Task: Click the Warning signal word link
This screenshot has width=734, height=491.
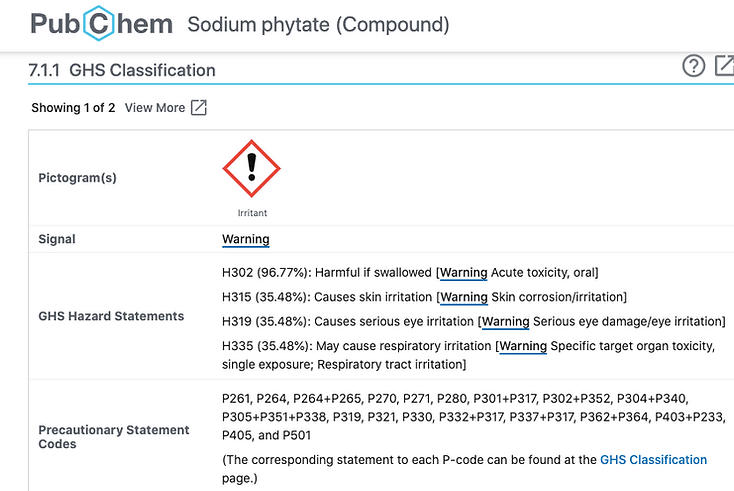Action: pyautogui.click(x=246, y=239)
